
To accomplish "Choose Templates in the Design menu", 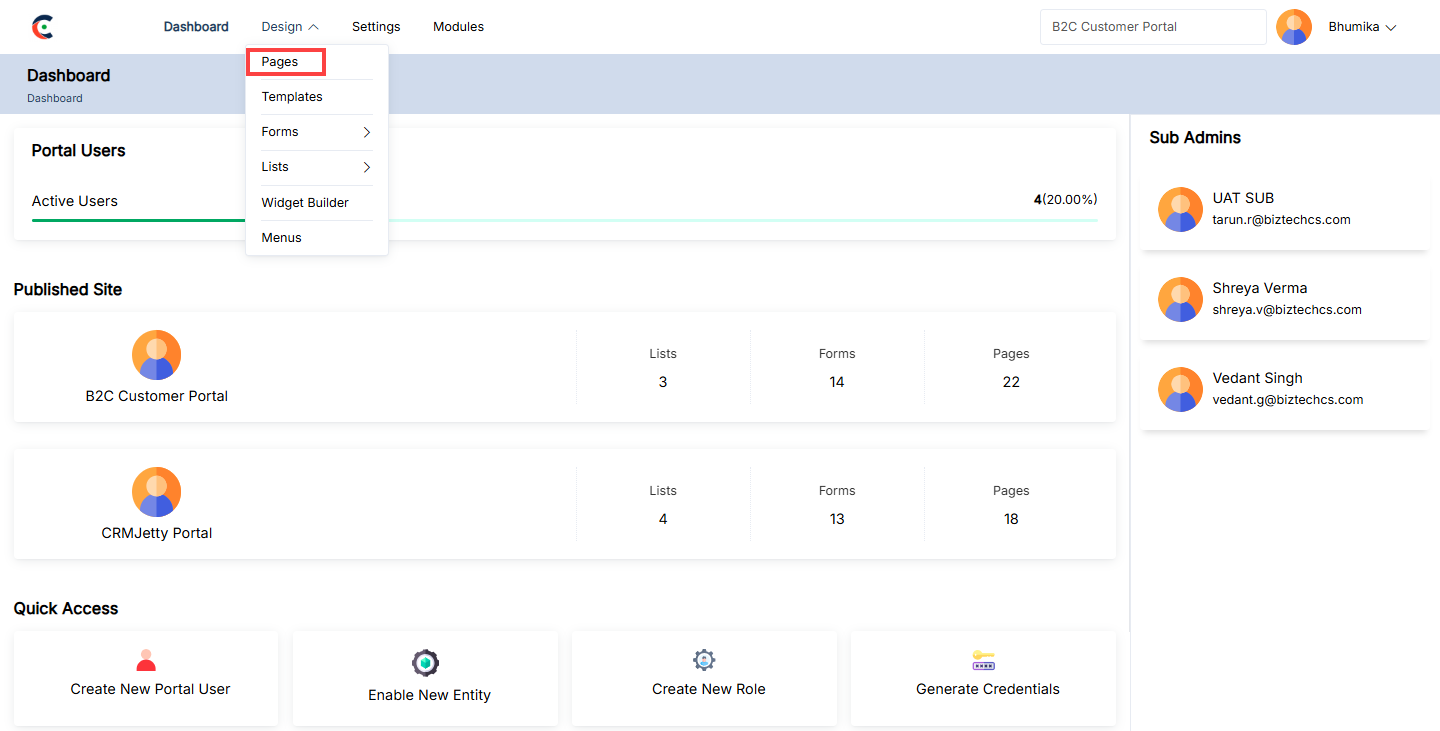I will [x=292, y=97].
